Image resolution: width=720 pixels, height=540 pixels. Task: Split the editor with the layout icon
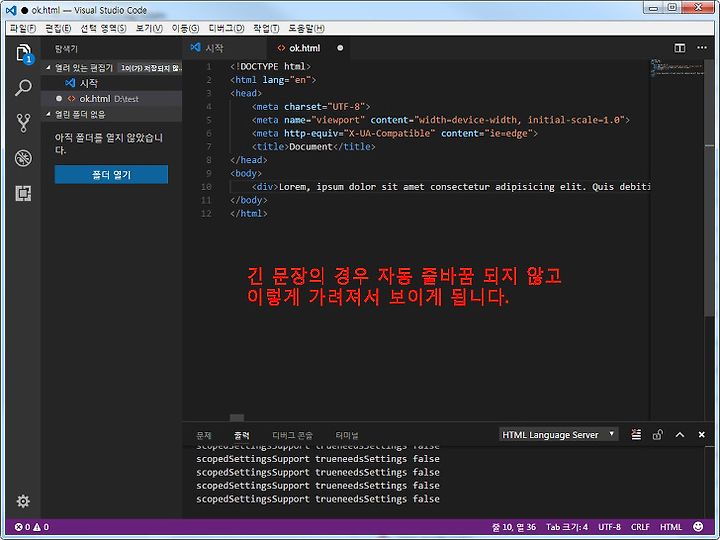pos(680,48)
